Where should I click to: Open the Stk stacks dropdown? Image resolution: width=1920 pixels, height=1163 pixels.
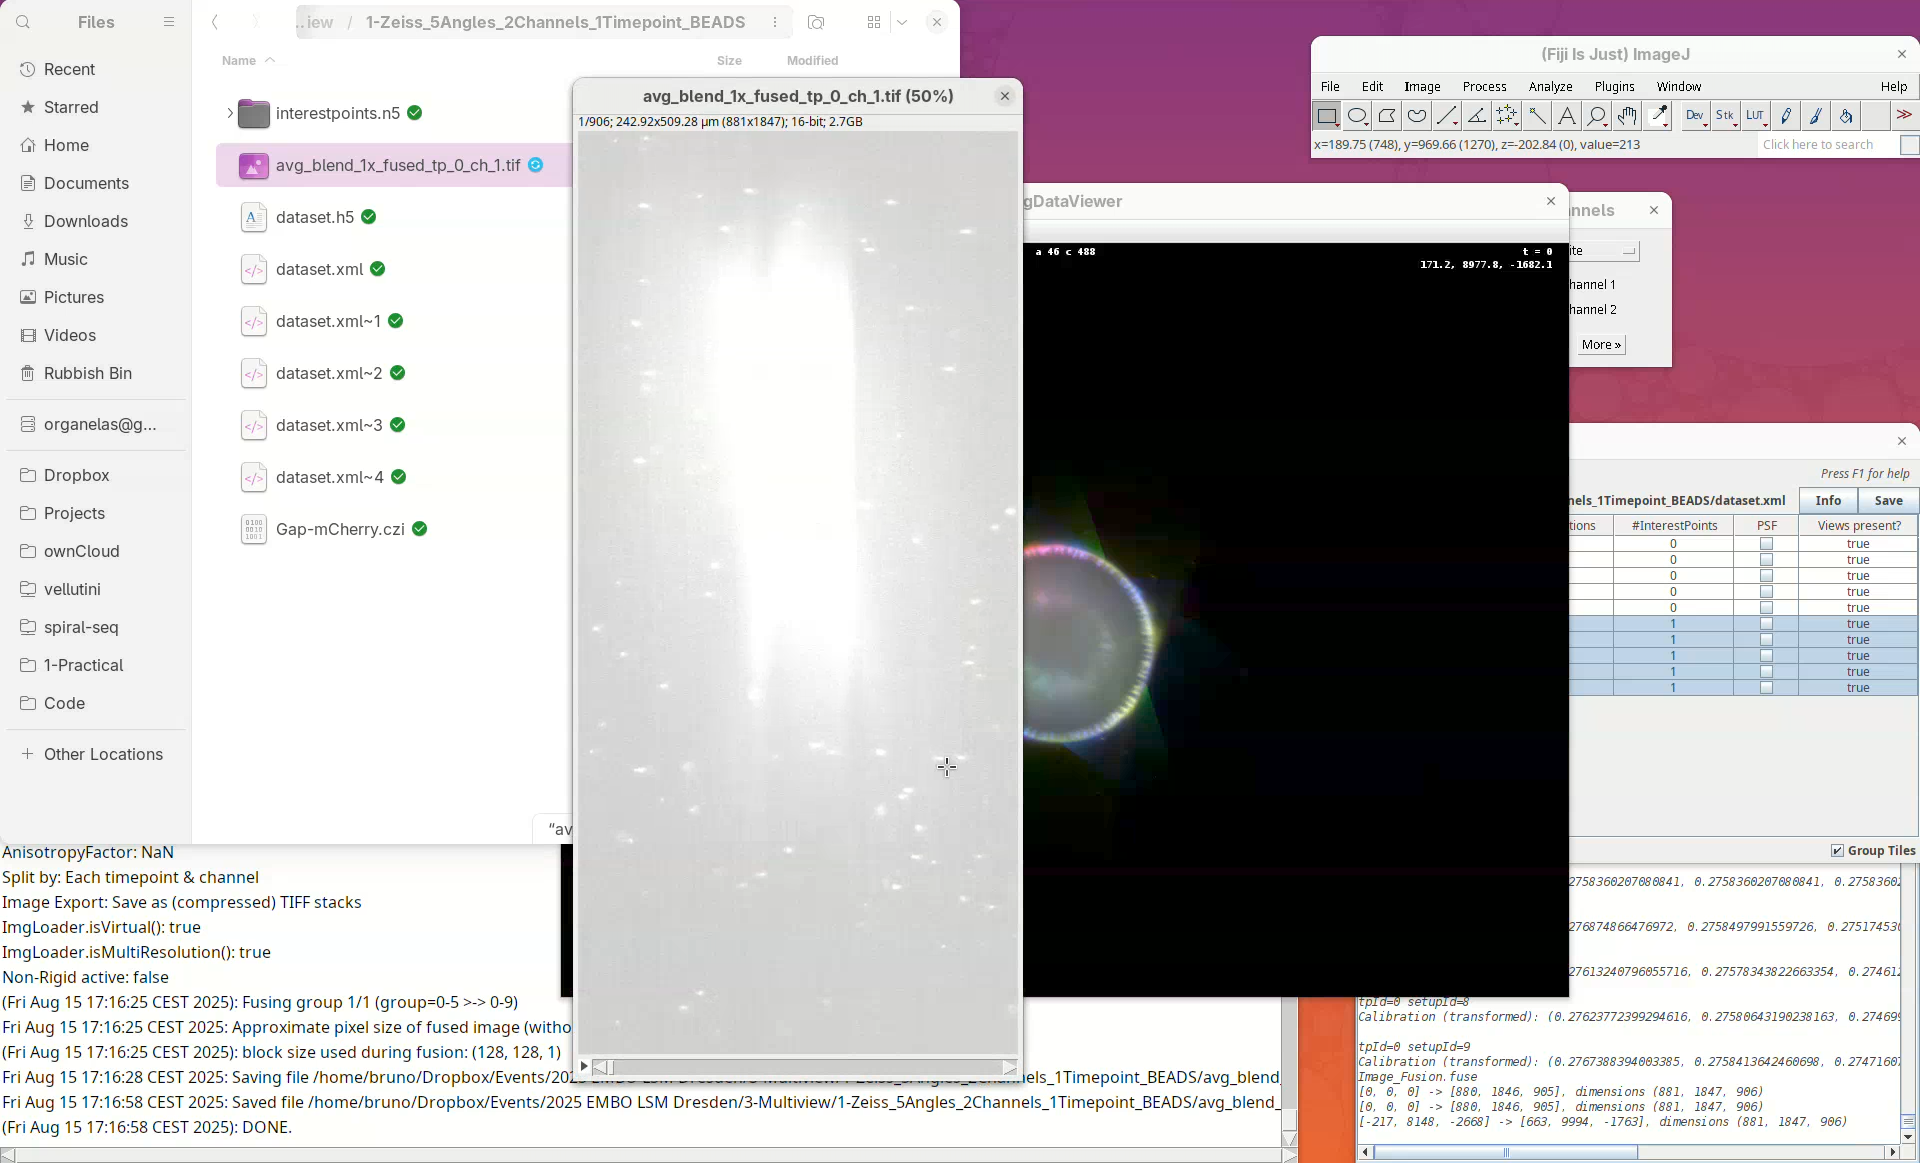point(1725,116)
